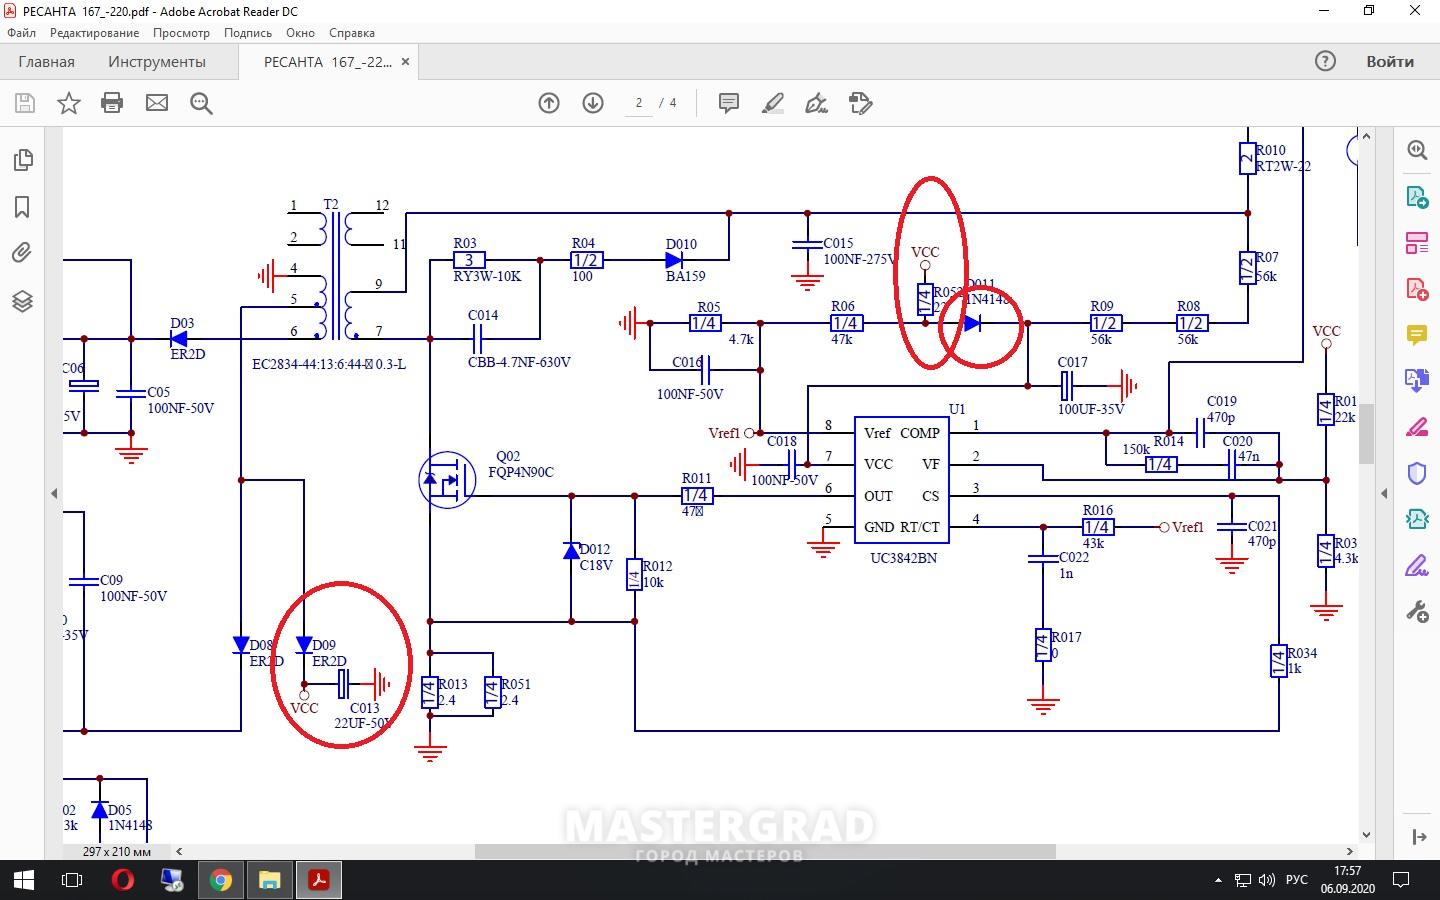Image resolution: width=1440 pixels, height=900 pixels.
Task: Open Fill & Sign tool in right pane
Action: click(1417, 427)
